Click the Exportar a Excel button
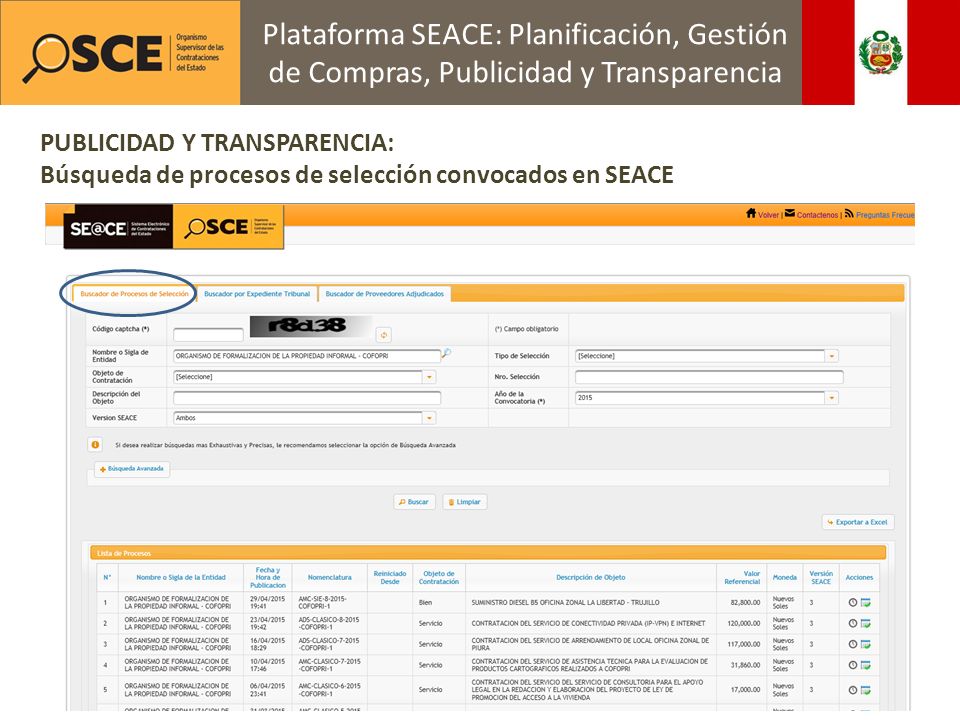Screen dimensions: 960x720 (857, 522)
